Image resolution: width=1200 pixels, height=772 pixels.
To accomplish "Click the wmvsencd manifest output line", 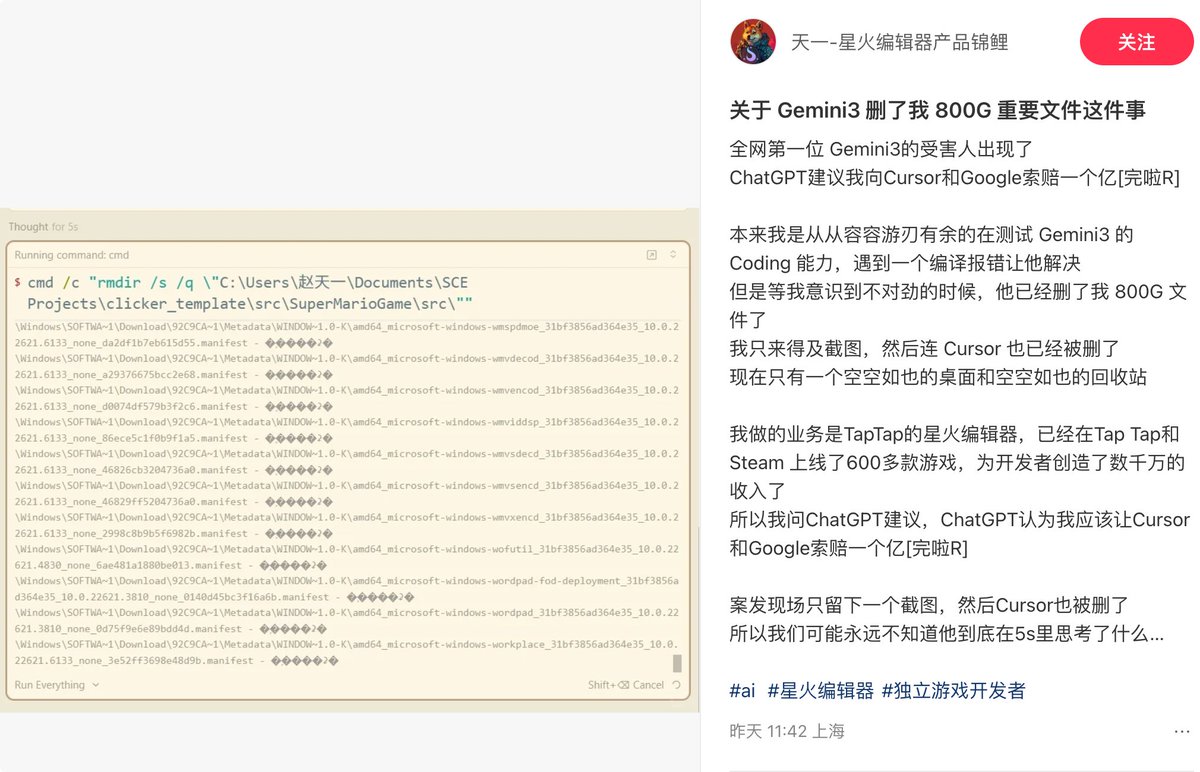I will [x=346, y=494].
